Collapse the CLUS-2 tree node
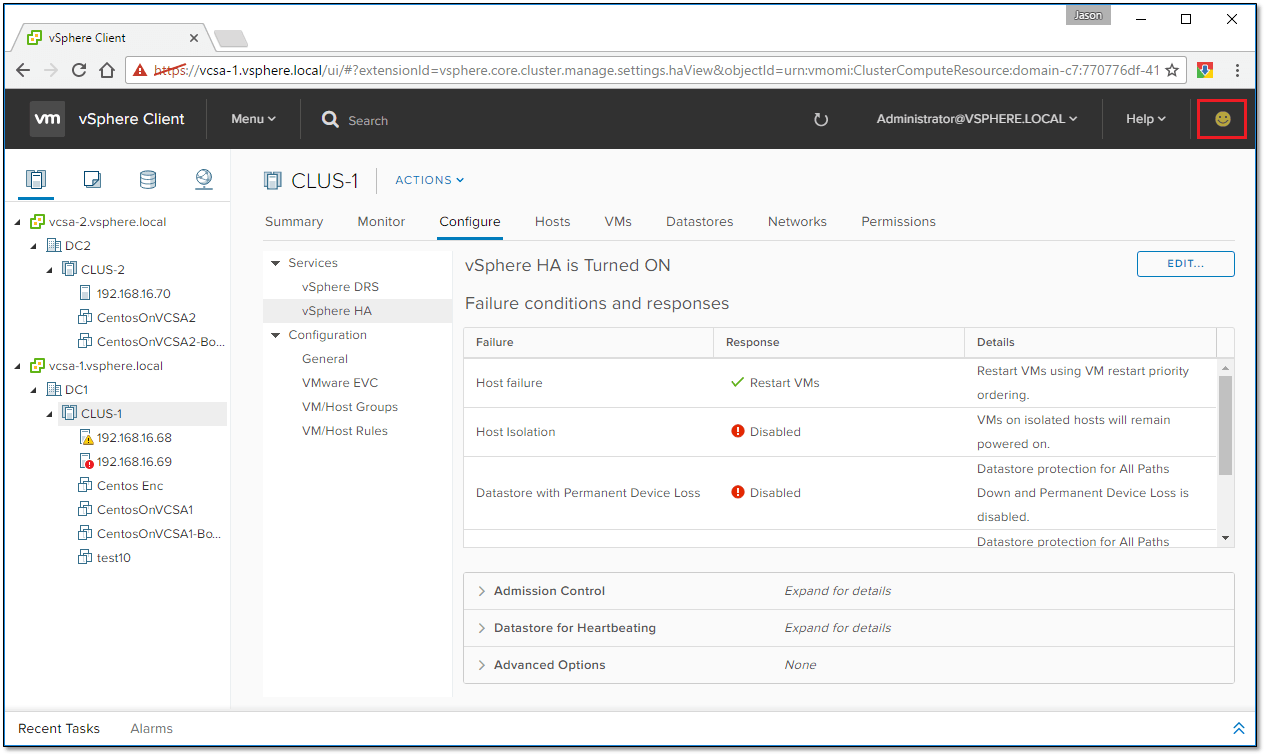This screenshot has width=1266, height=756. pyautogui.click(x=50, y=270)
